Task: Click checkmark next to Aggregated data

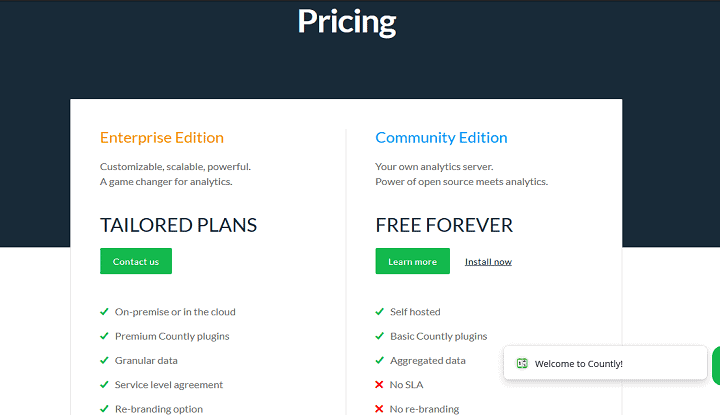Action: (x=379, y=360)
